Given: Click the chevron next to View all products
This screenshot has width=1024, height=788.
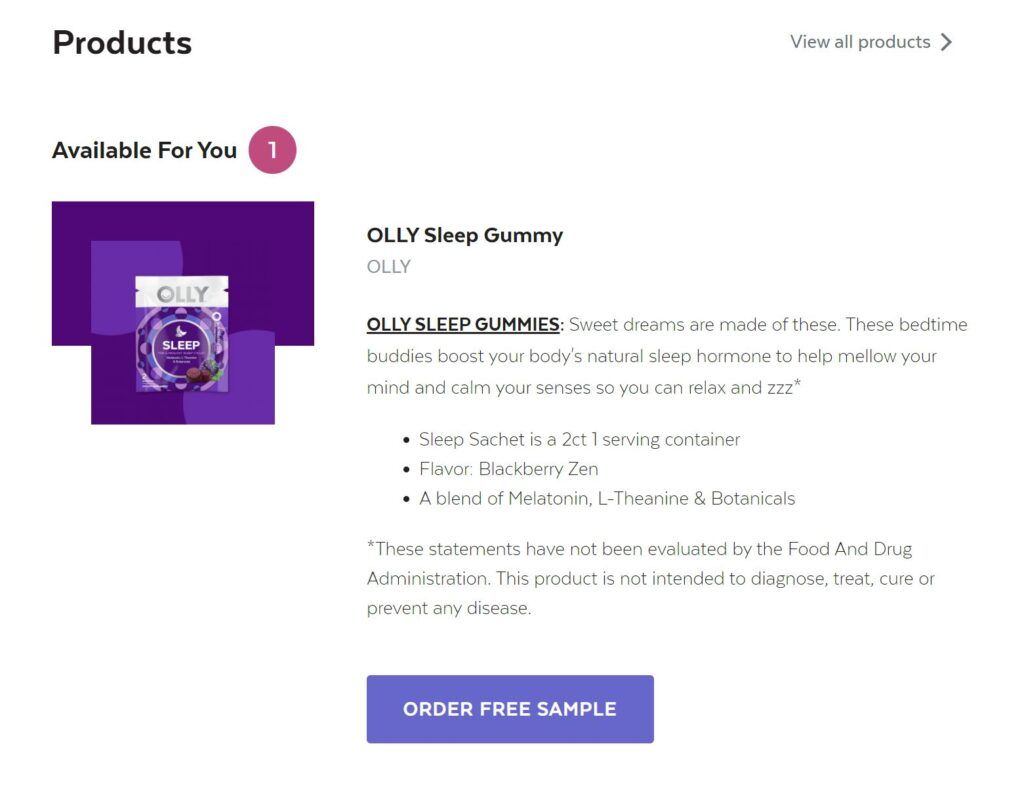Looking at the screenshot, I should pos(945,42).
